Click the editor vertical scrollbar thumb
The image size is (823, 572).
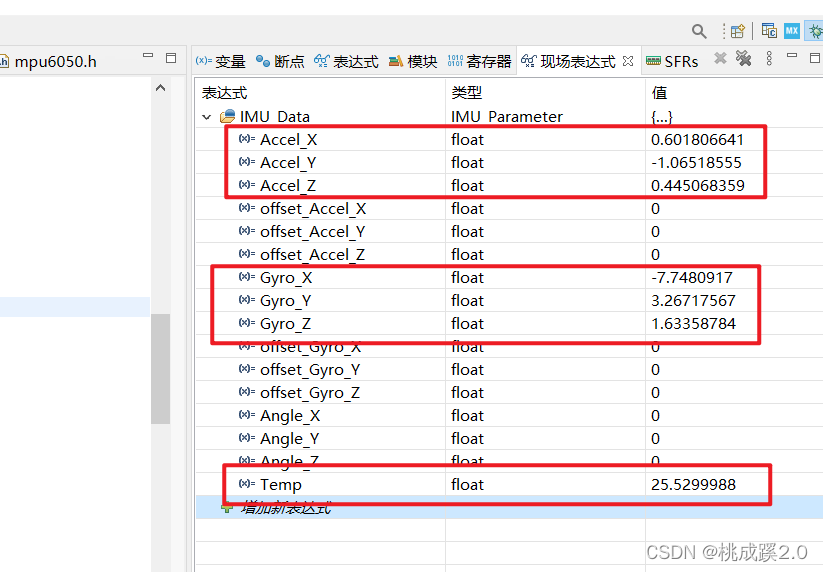tap(161, 368)
